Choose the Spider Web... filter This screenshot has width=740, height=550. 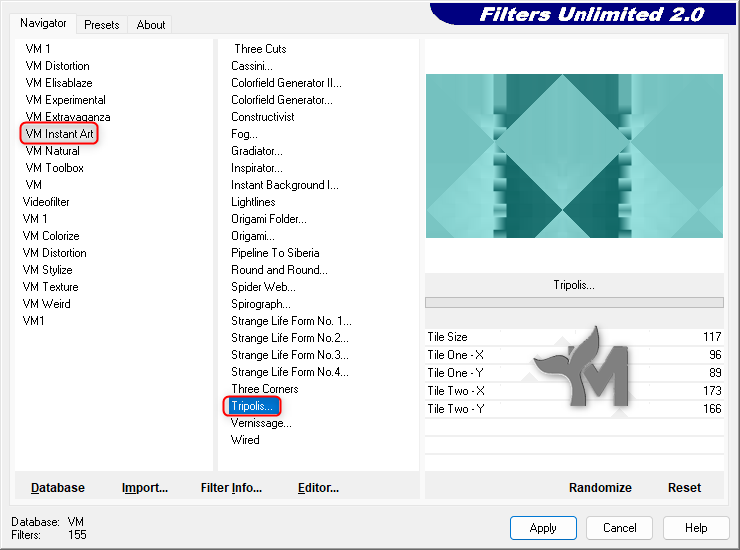point(263,287)
